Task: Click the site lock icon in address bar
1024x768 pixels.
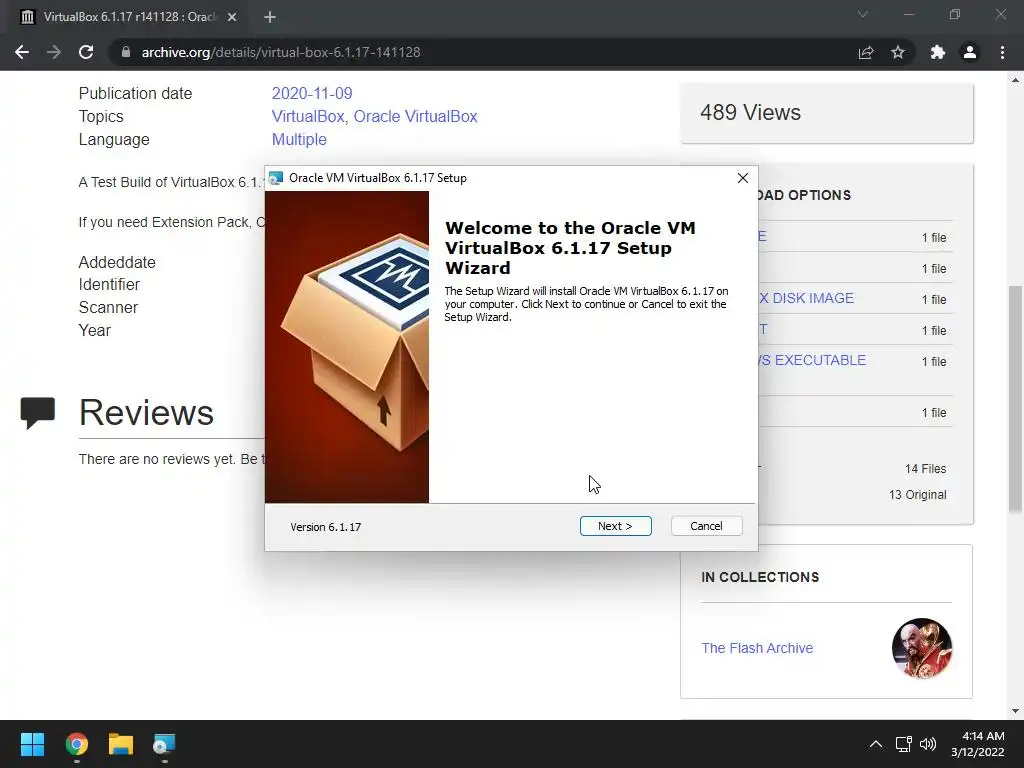Action: pyautogui.click(x=126, y=52)
